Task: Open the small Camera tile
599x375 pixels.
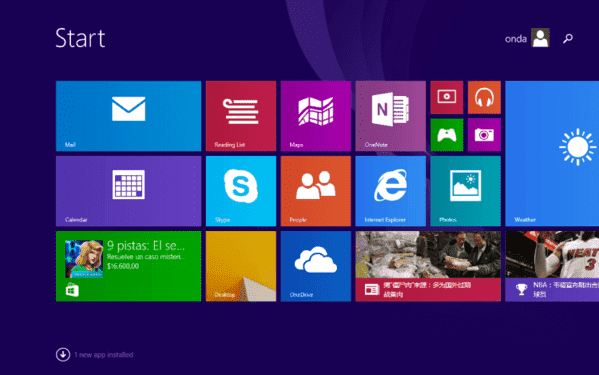Action: (484, 135)
